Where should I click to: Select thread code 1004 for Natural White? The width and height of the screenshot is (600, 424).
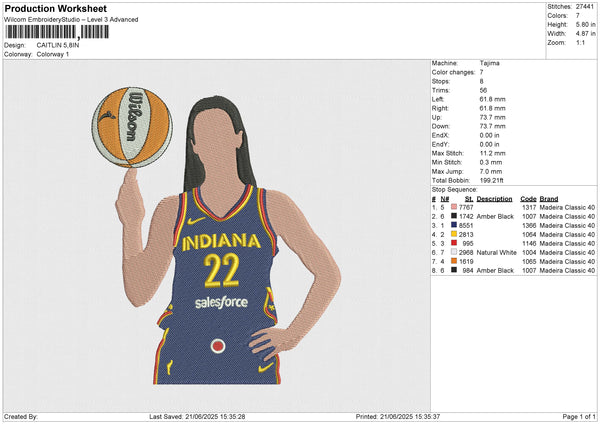pos(529,253)
